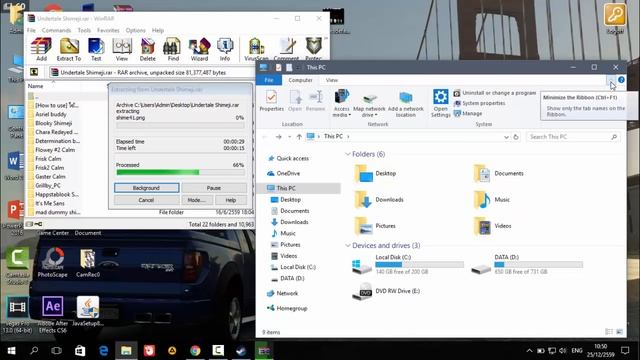
Task: Open Microsoft Edge from the taskbar
Action: [x=103, y=351]
